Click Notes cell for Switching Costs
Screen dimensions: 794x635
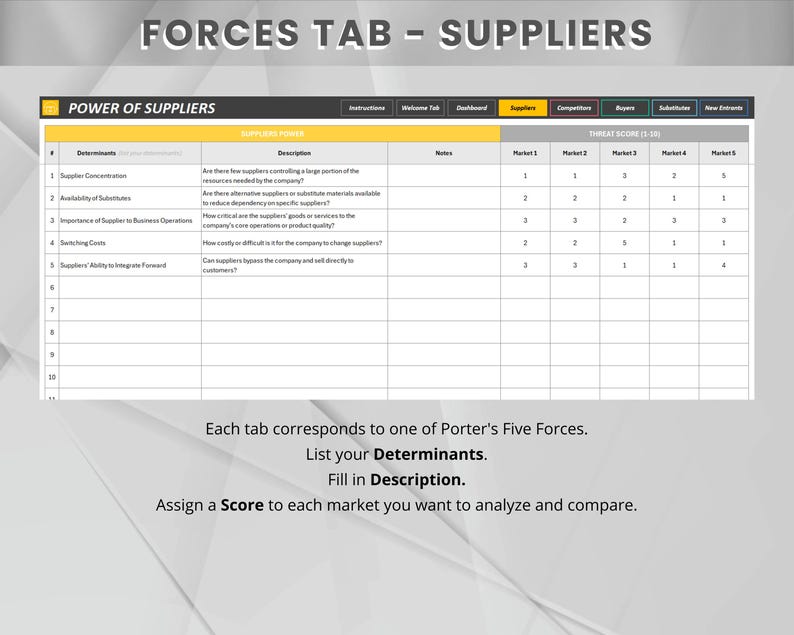(444, 243)
